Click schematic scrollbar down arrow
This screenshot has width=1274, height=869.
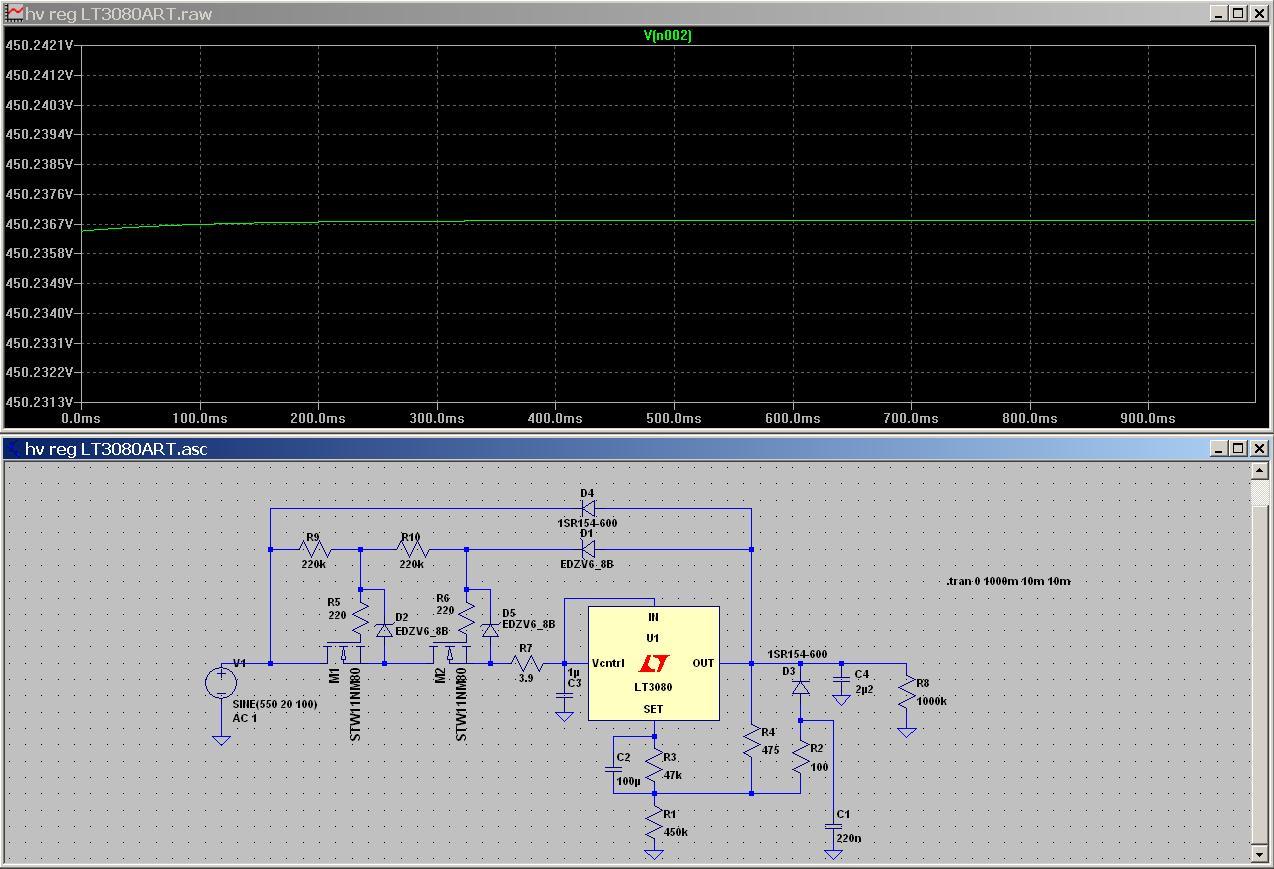(1260, 854)
